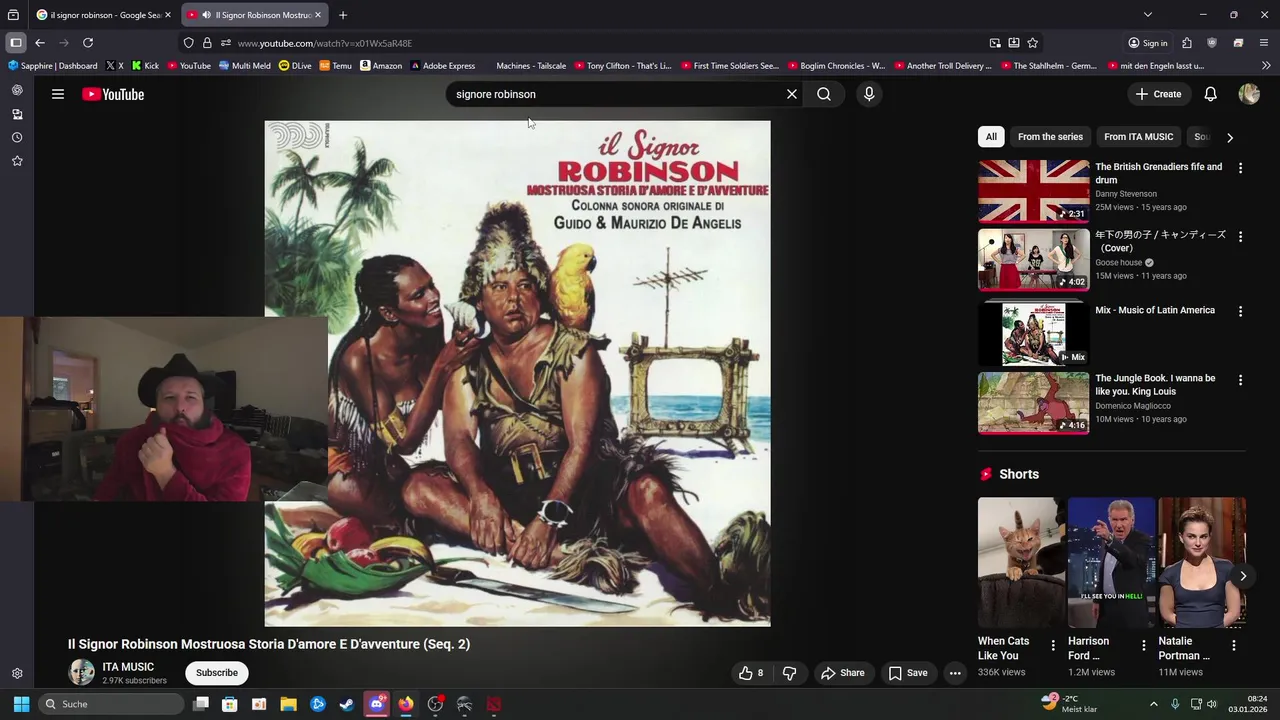
Task: Show more filter chips with arrow
Action: click(1230, 137)
